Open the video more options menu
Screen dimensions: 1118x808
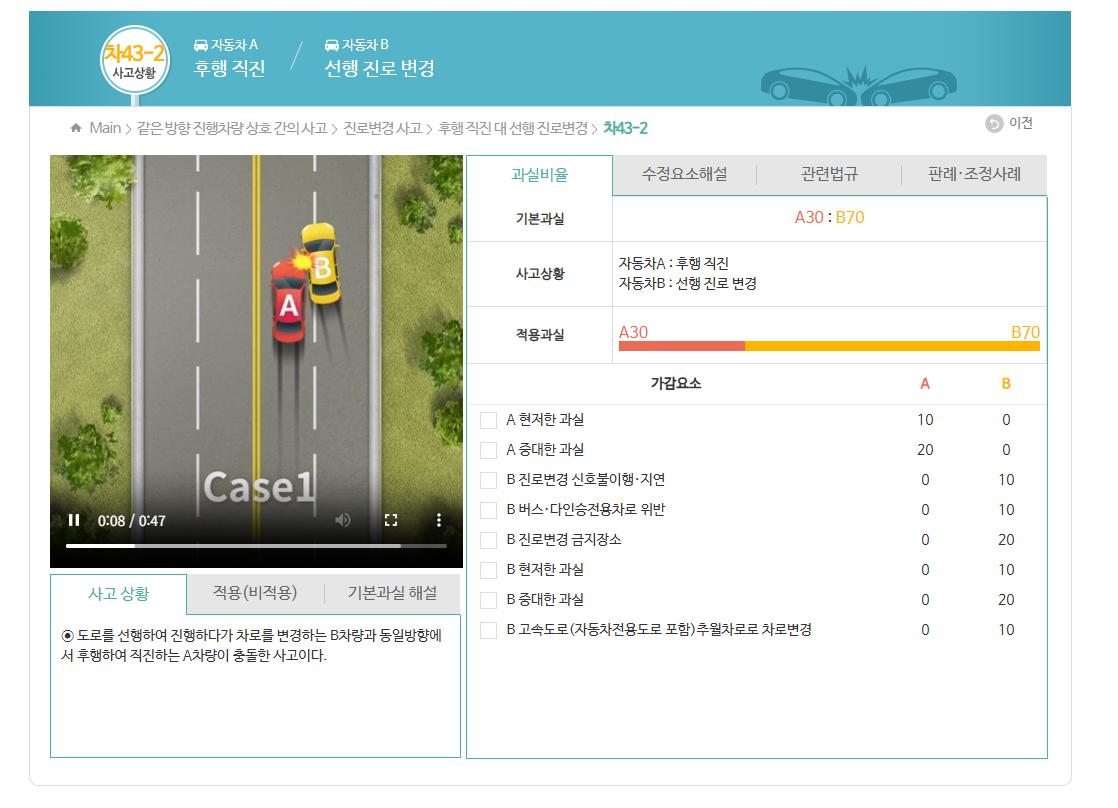coord(438,520)
